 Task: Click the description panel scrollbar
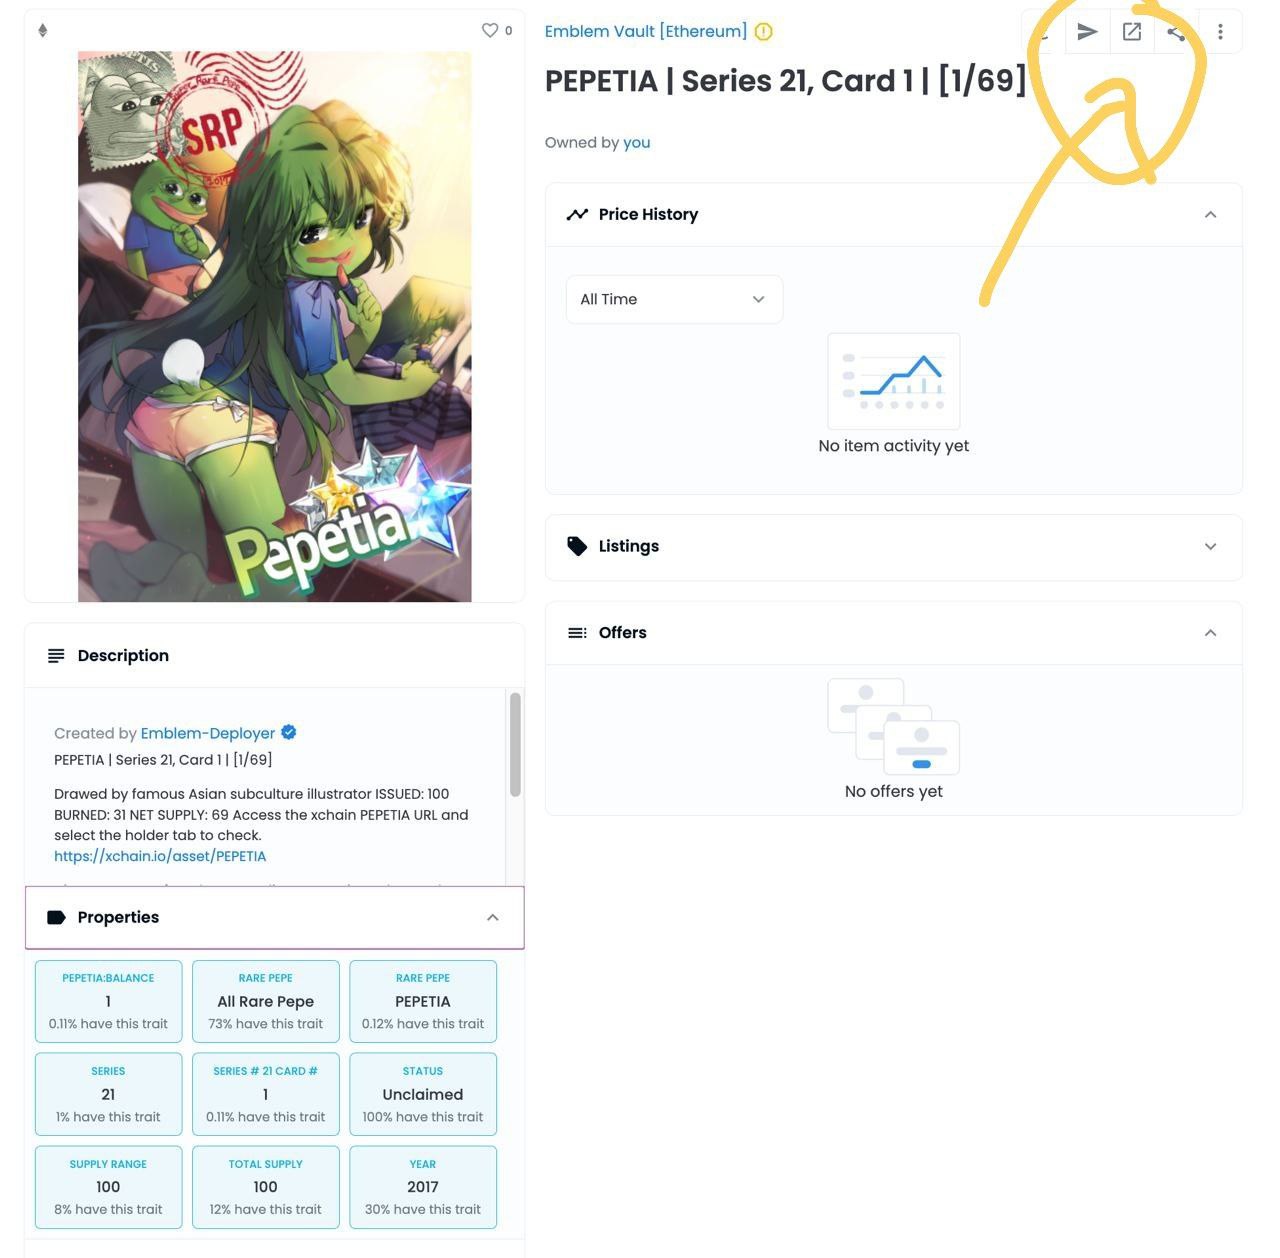(515, 744)
